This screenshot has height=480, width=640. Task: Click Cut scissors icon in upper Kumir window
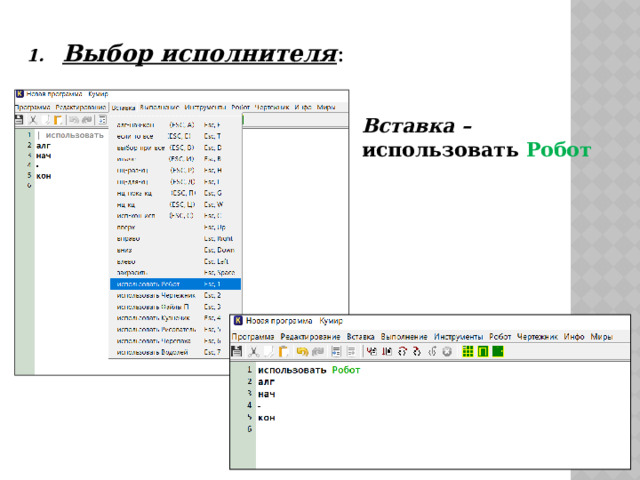(33, 120)
